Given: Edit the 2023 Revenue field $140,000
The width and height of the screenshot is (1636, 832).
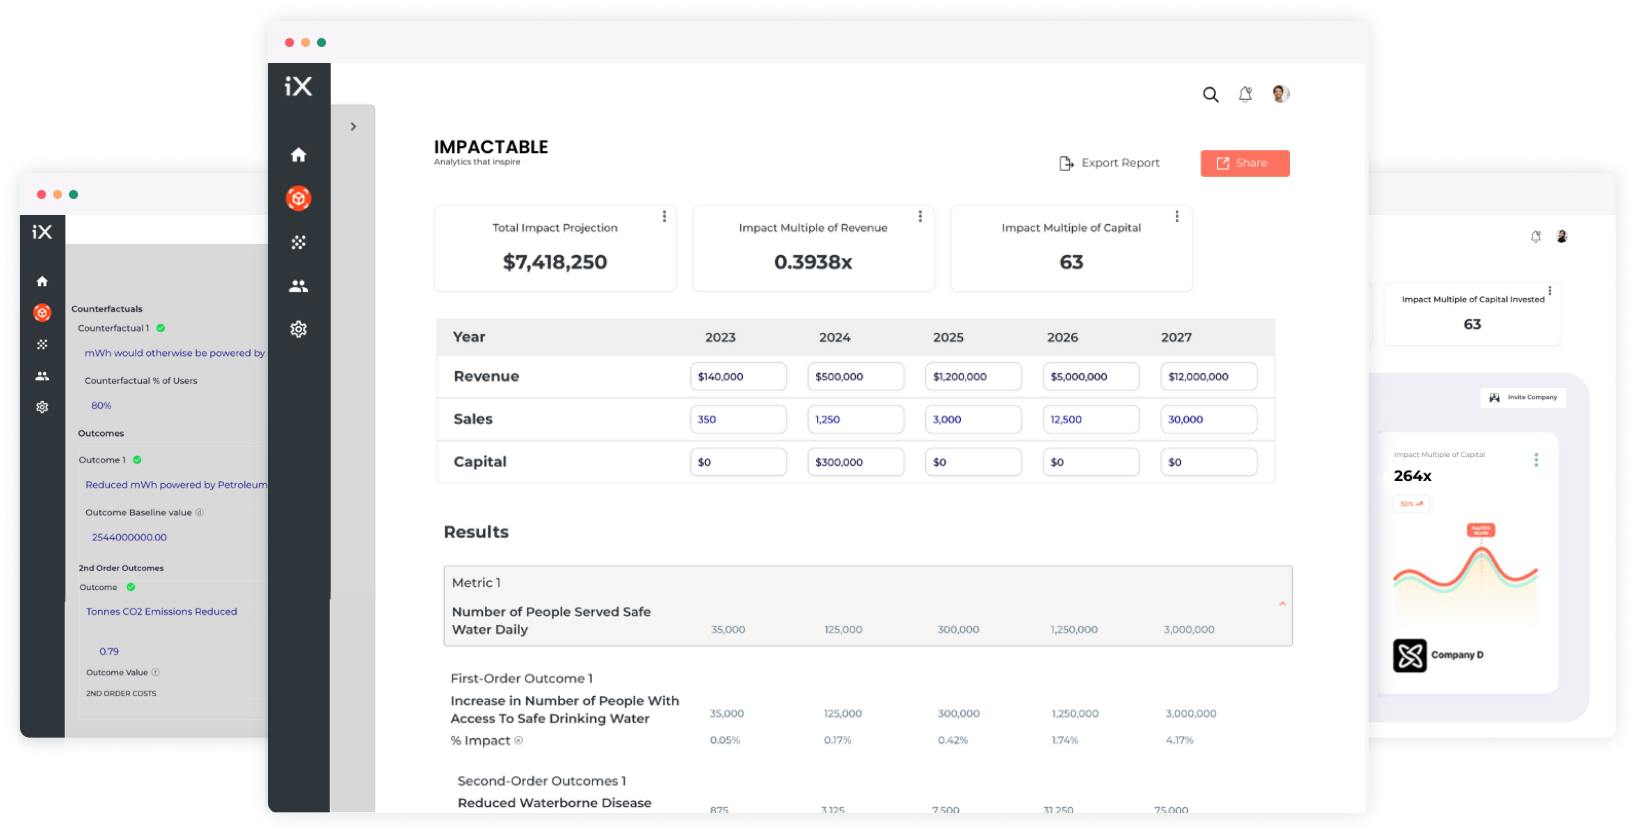Looking at the screenshot, I should (738, 377).
